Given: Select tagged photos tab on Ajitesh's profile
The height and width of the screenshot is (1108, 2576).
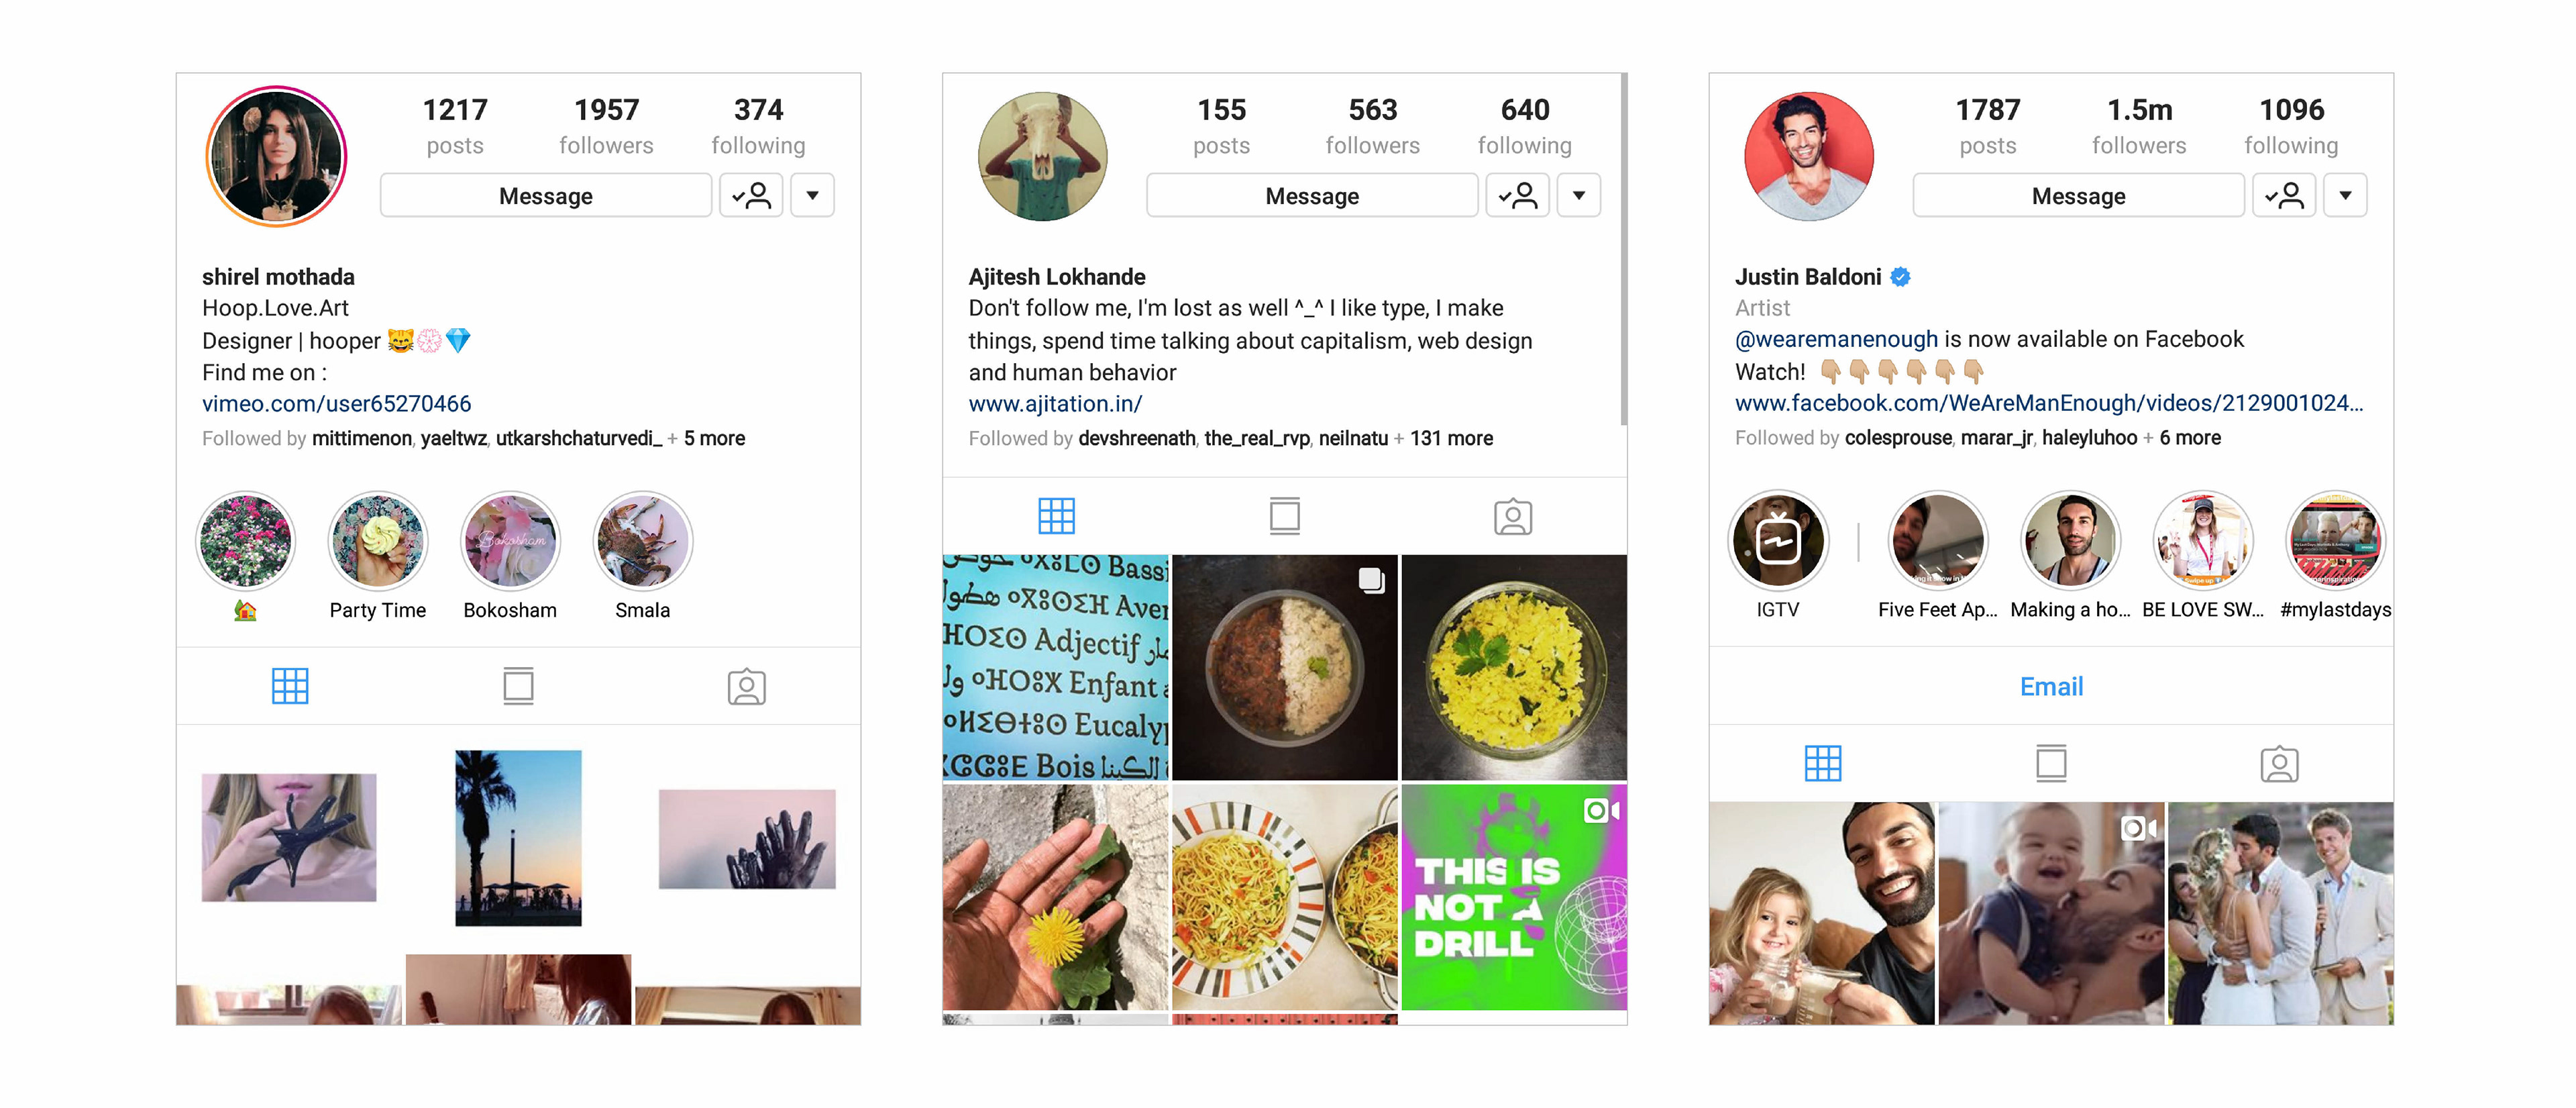Looking at the screenshot, I should pos(1513,516).
